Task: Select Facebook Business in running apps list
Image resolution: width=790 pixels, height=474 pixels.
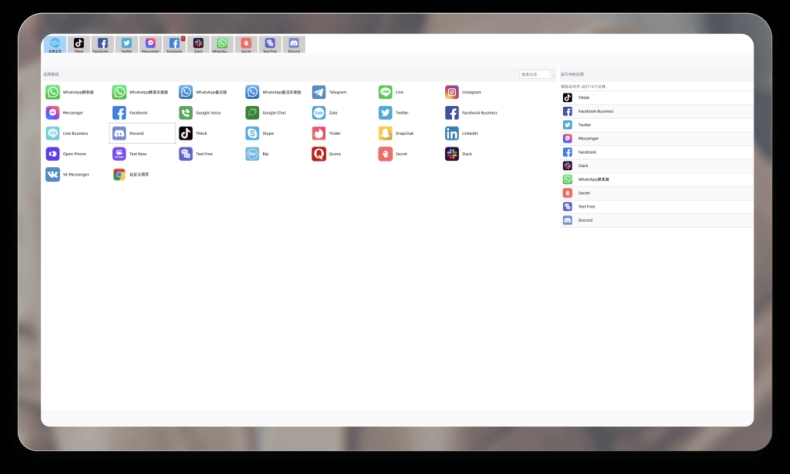Action: pyautogui.click(x=596, y=111)
